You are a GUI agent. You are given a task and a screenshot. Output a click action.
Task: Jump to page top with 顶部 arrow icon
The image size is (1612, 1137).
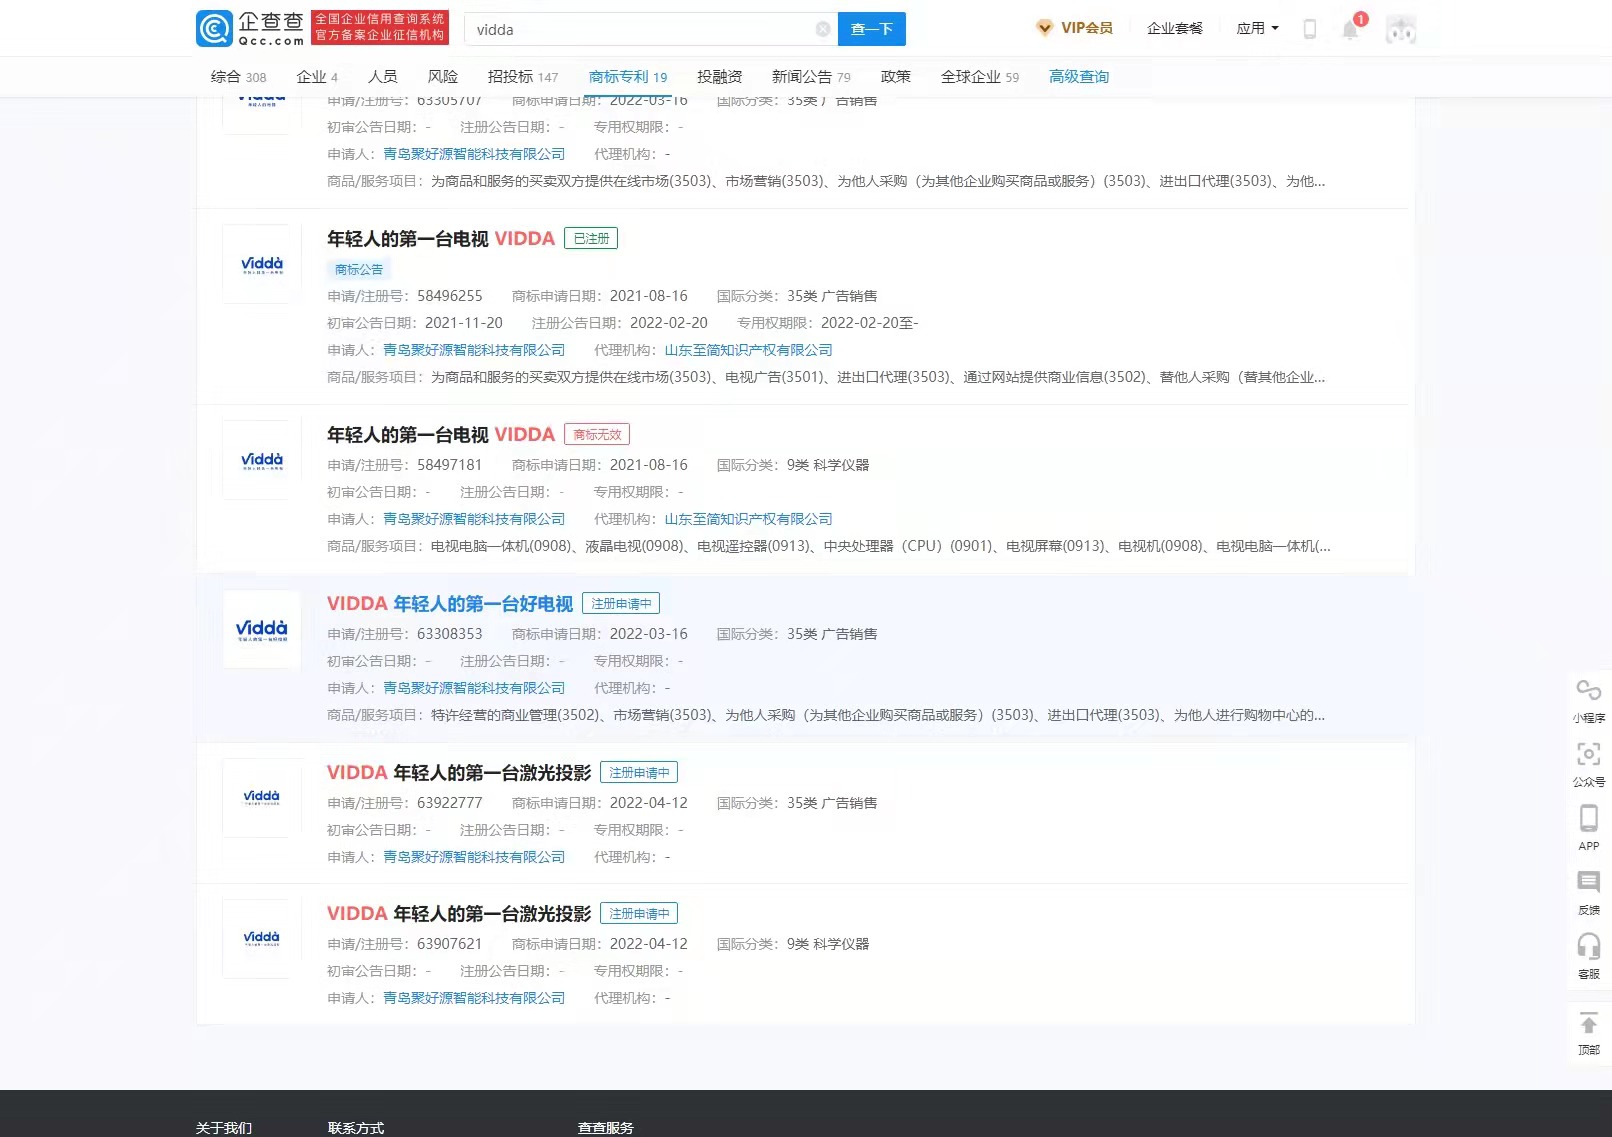[x=1588, y=1027]
